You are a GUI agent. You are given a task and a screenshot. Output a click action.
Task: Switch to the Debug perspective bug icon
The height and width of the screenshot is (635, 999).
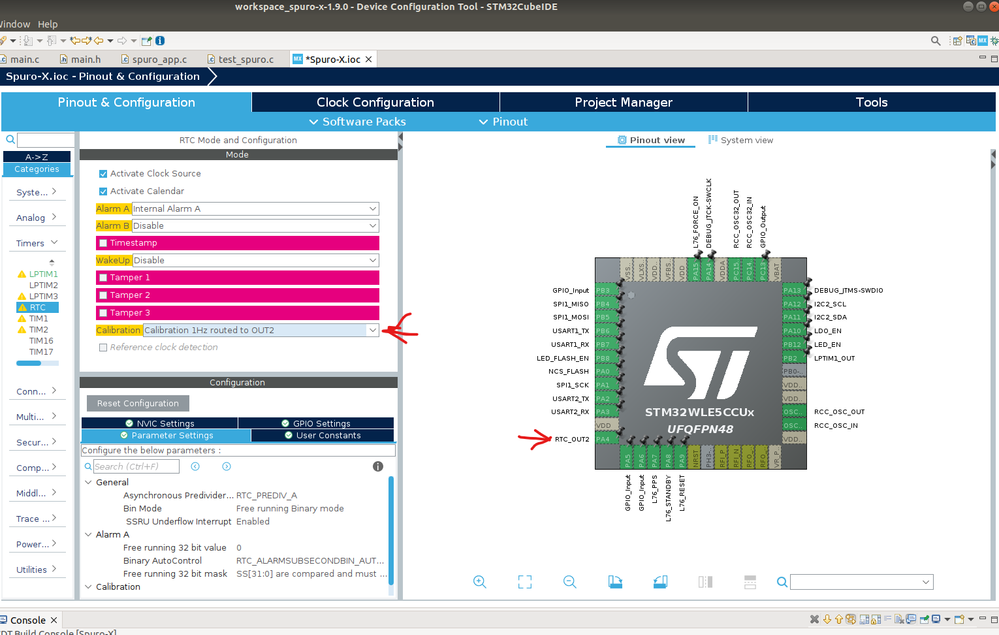coord(994,41)
